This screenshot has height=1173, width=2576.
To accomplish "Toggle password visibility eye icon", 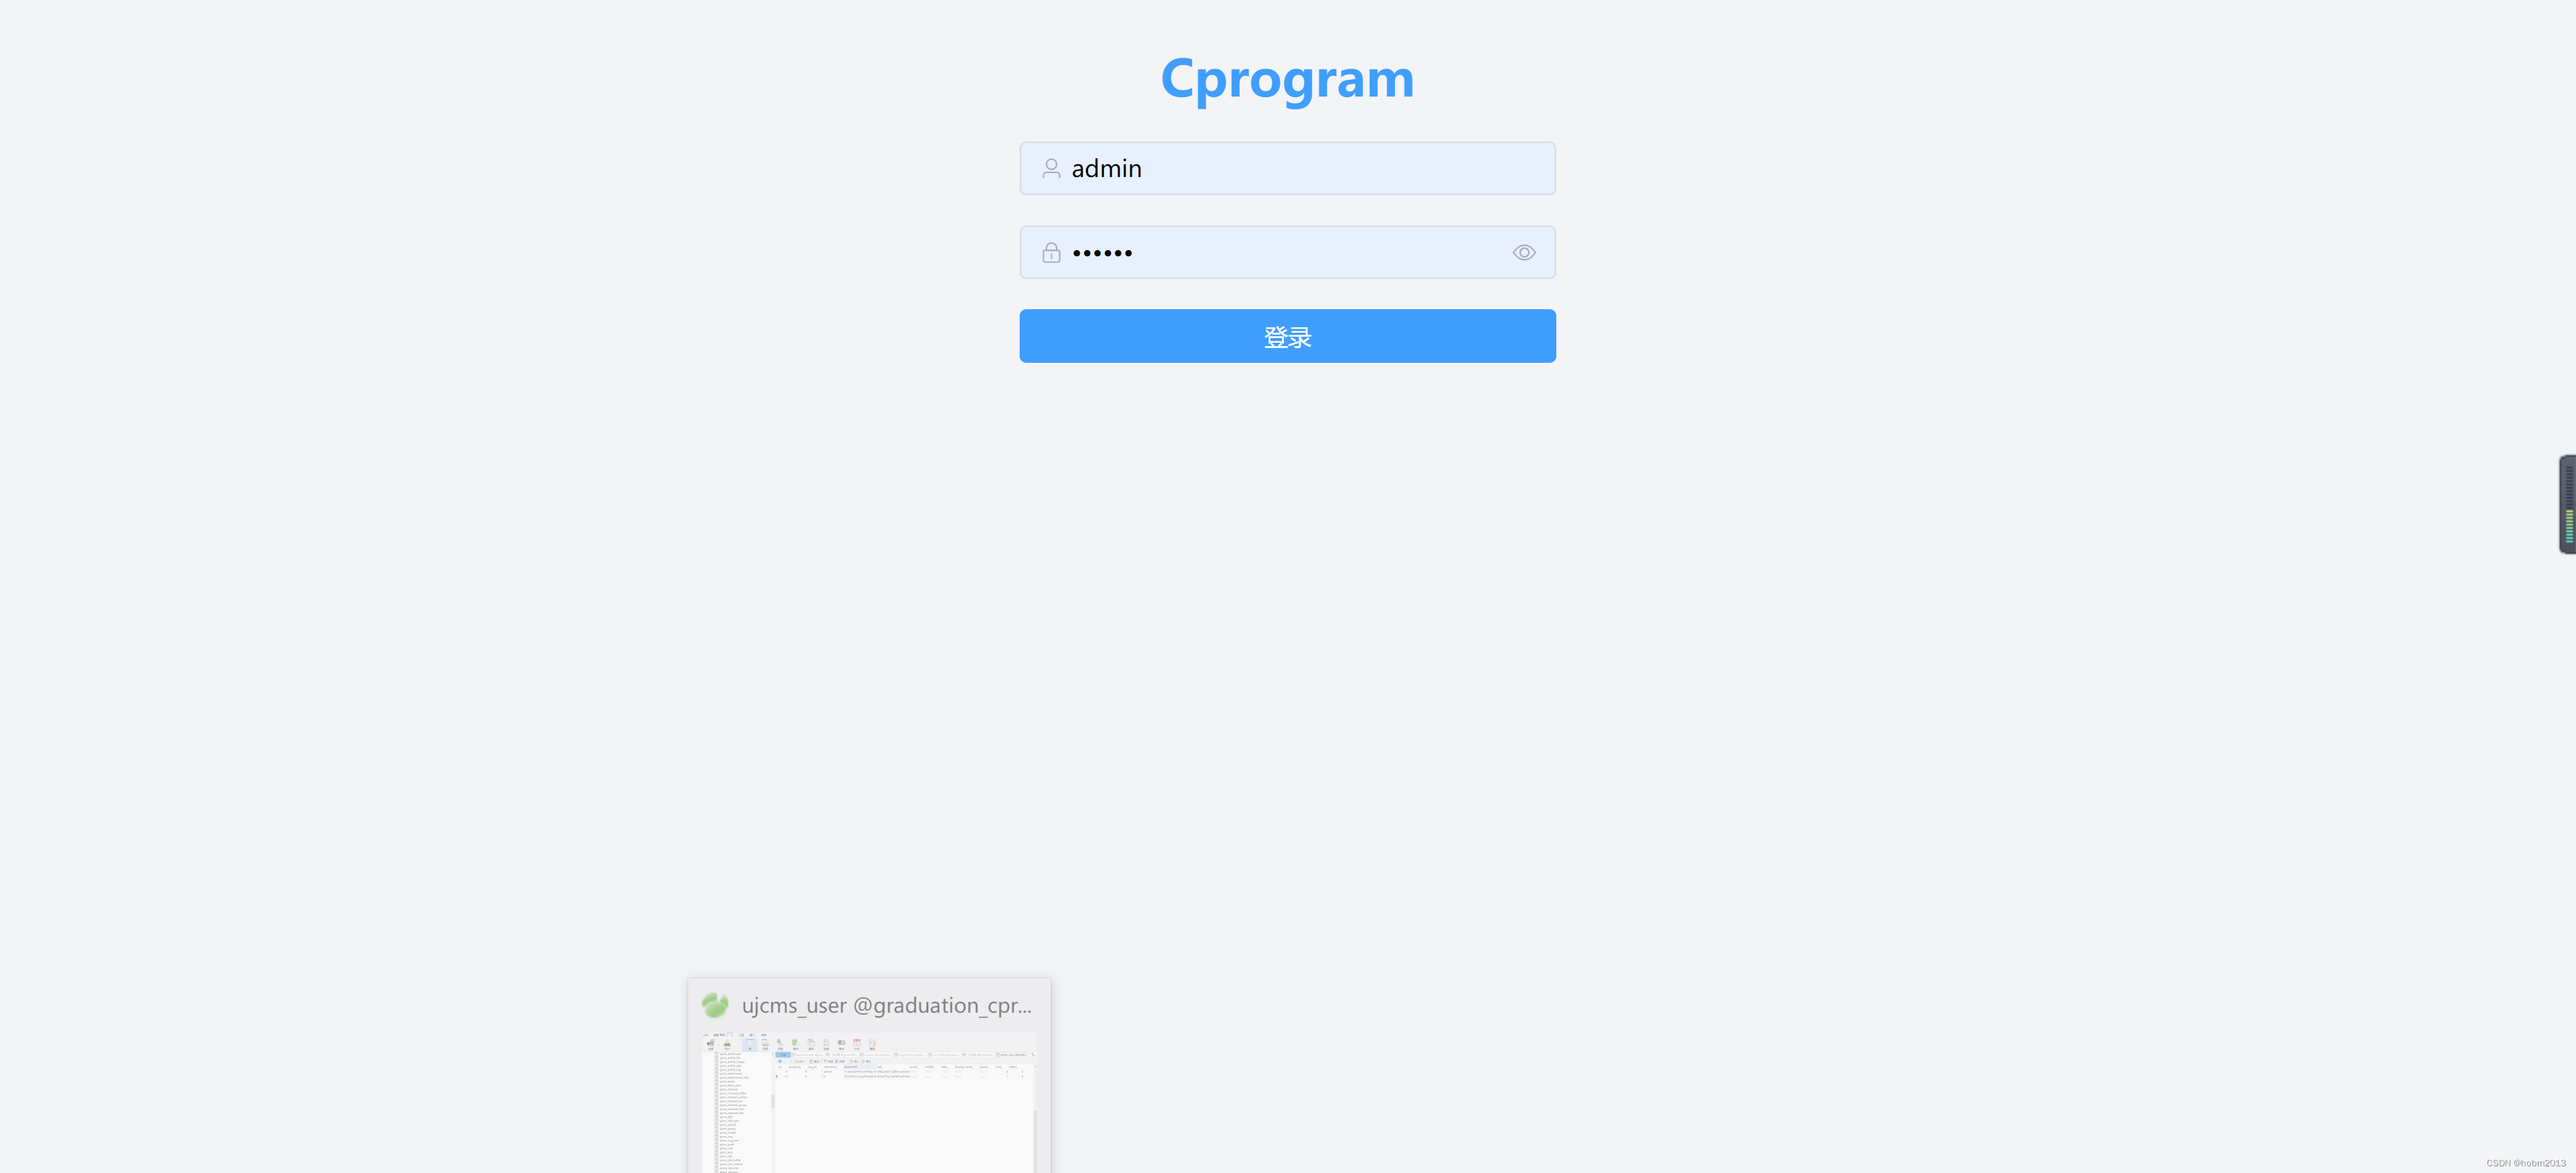I will 1523,253.
